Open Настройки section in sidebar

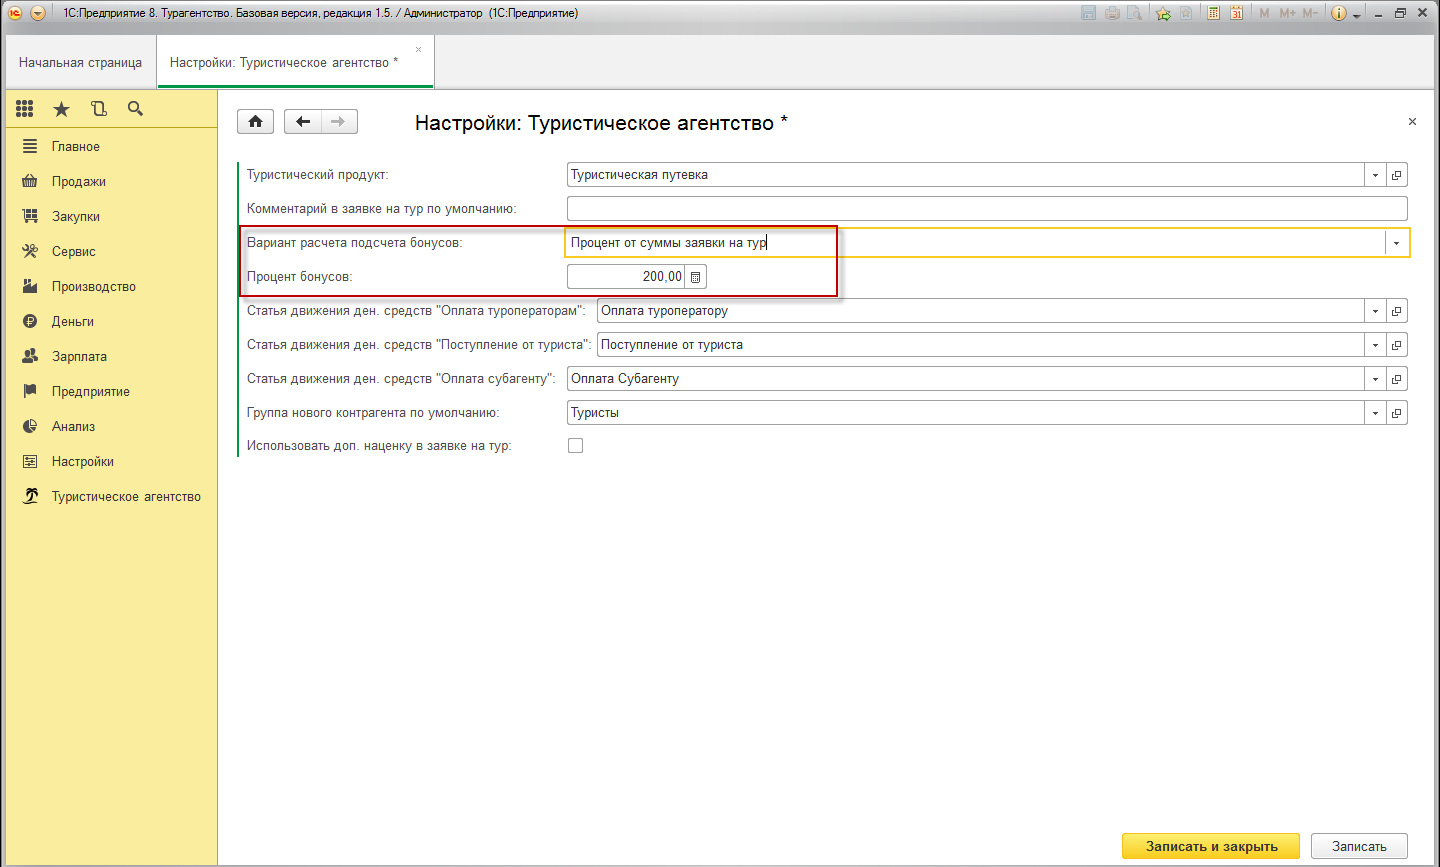click(111, 462)
